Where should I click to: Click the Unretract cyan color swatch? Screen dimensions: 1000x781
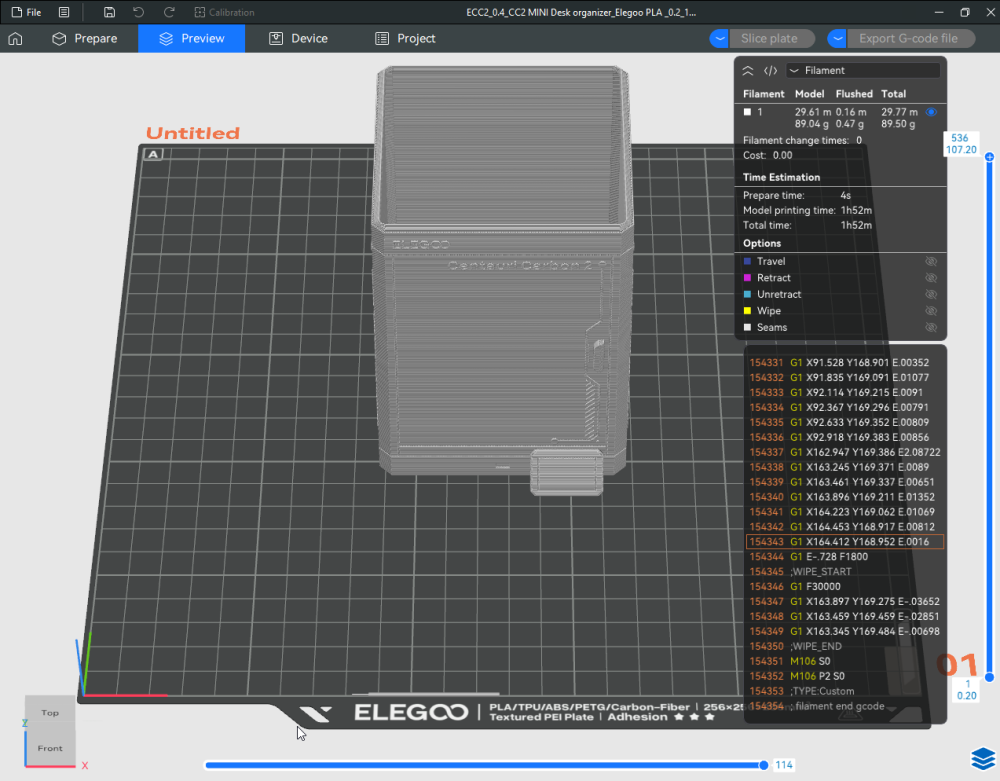pos(747,295)
